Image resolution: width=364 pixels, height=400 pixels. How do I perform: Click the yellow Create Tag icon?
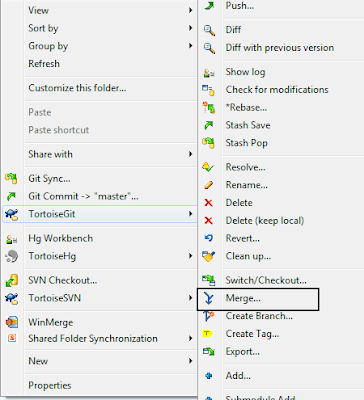click(208, 333)
